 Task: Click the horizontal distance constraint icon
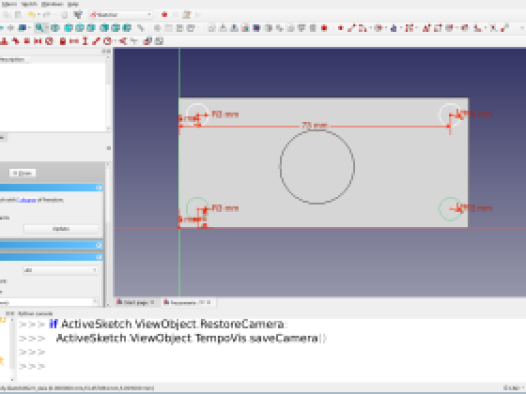coord(74,41)
